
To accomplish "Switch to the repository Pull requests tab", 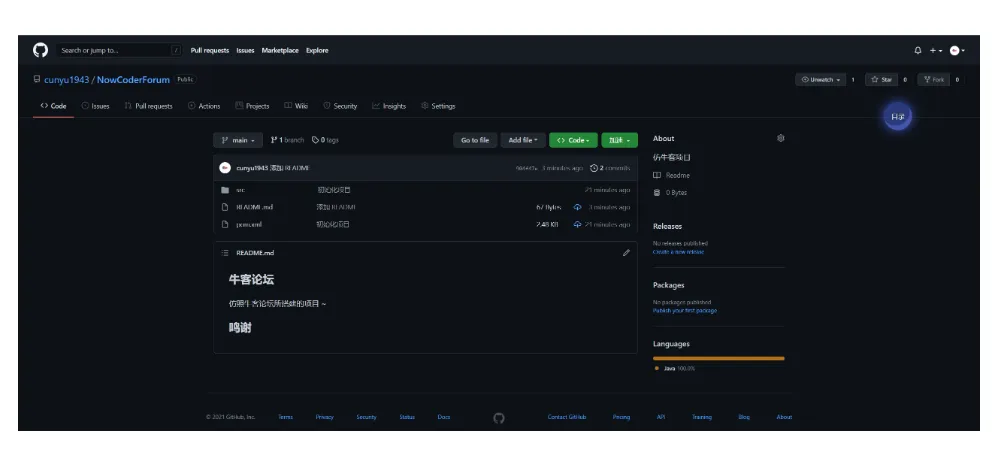I will coord(148,106).
